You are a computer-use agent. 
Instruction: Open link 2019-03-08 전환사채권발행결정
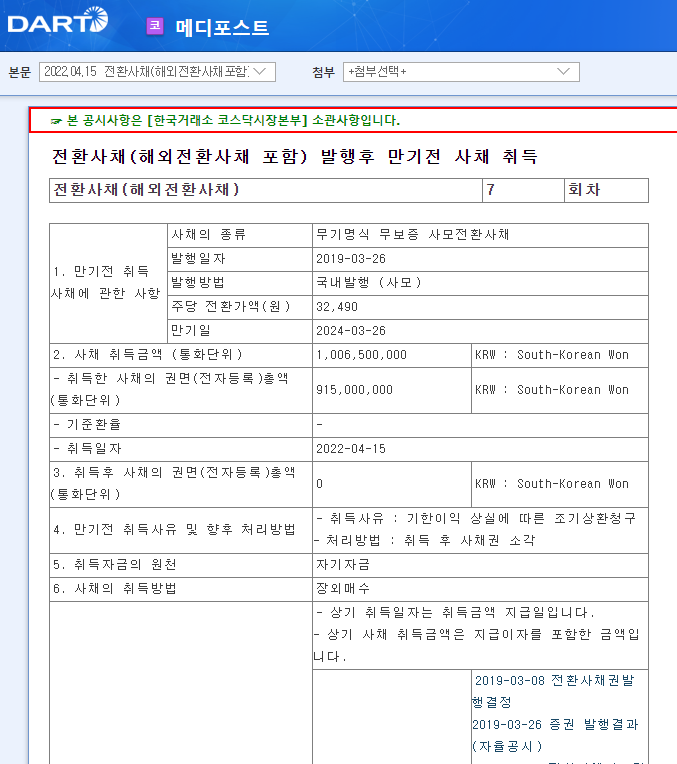(x=553, y=691)
